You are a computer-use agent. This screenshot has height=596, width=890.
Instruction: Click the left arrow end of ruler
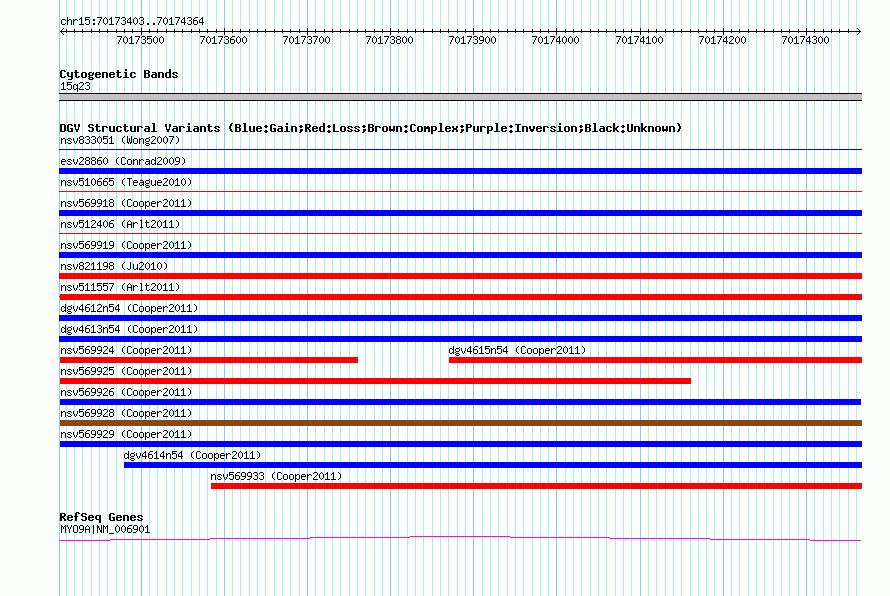tap(62, 32)
